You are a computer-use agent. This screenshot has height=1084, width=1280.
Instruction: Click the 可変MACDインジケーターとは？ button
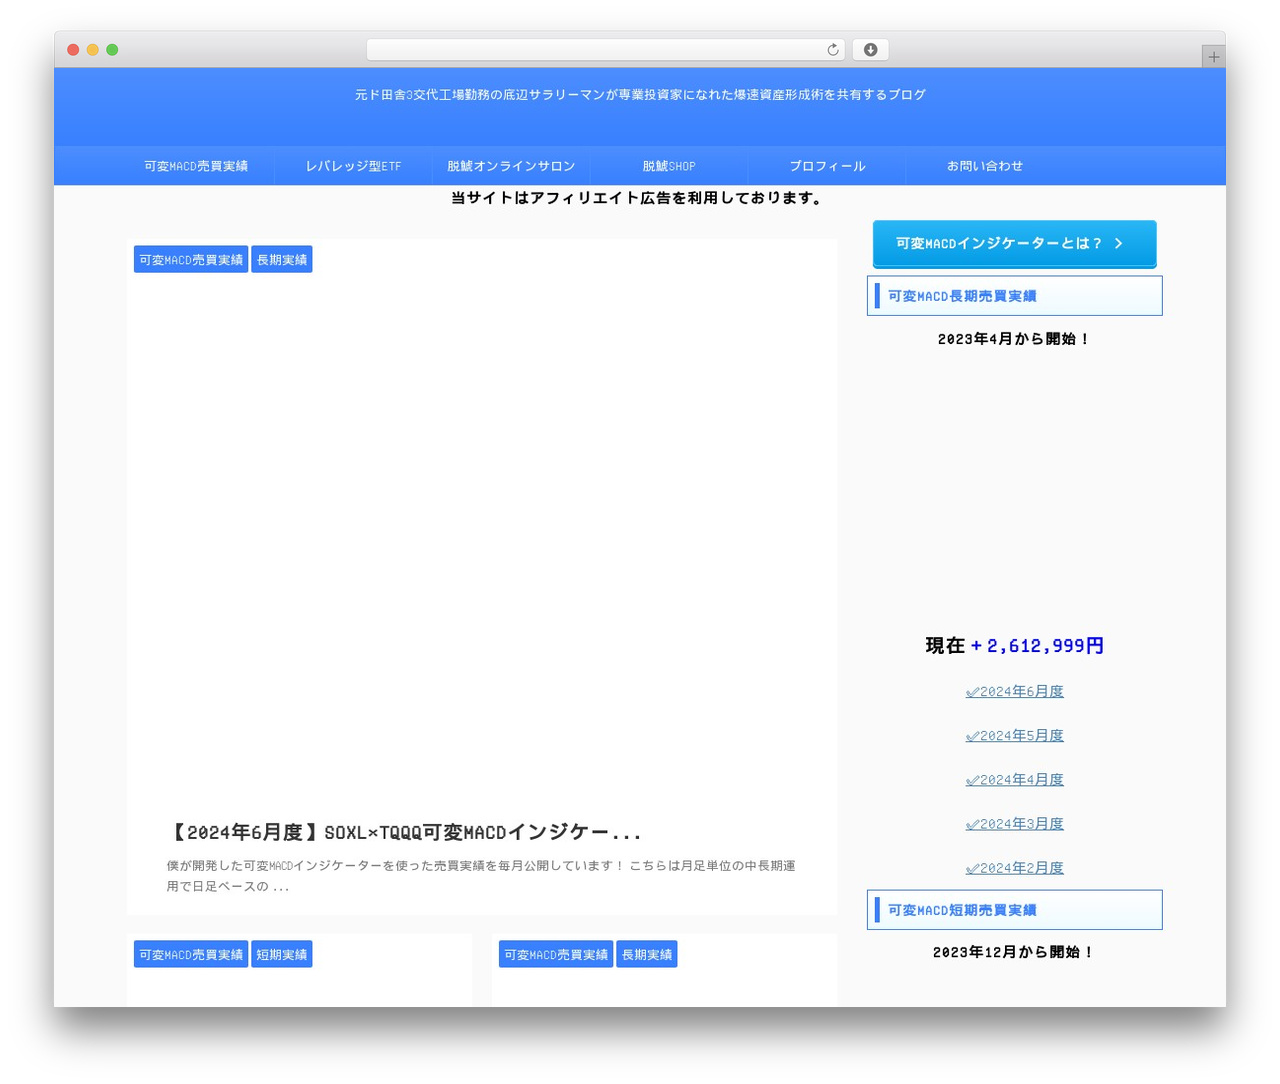point(1014,244)
